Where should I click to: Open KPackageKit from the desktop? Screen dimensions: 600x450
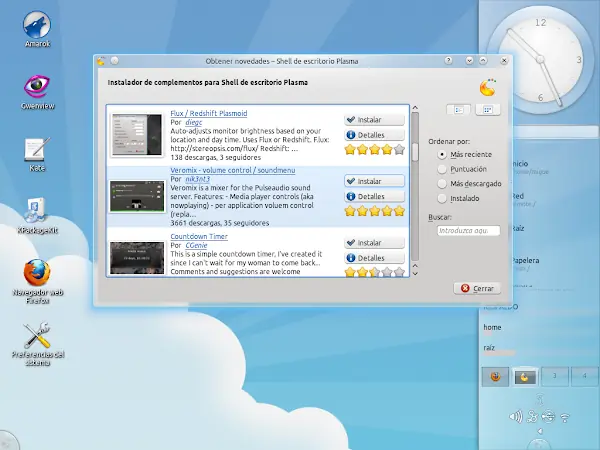click(37, 215)
